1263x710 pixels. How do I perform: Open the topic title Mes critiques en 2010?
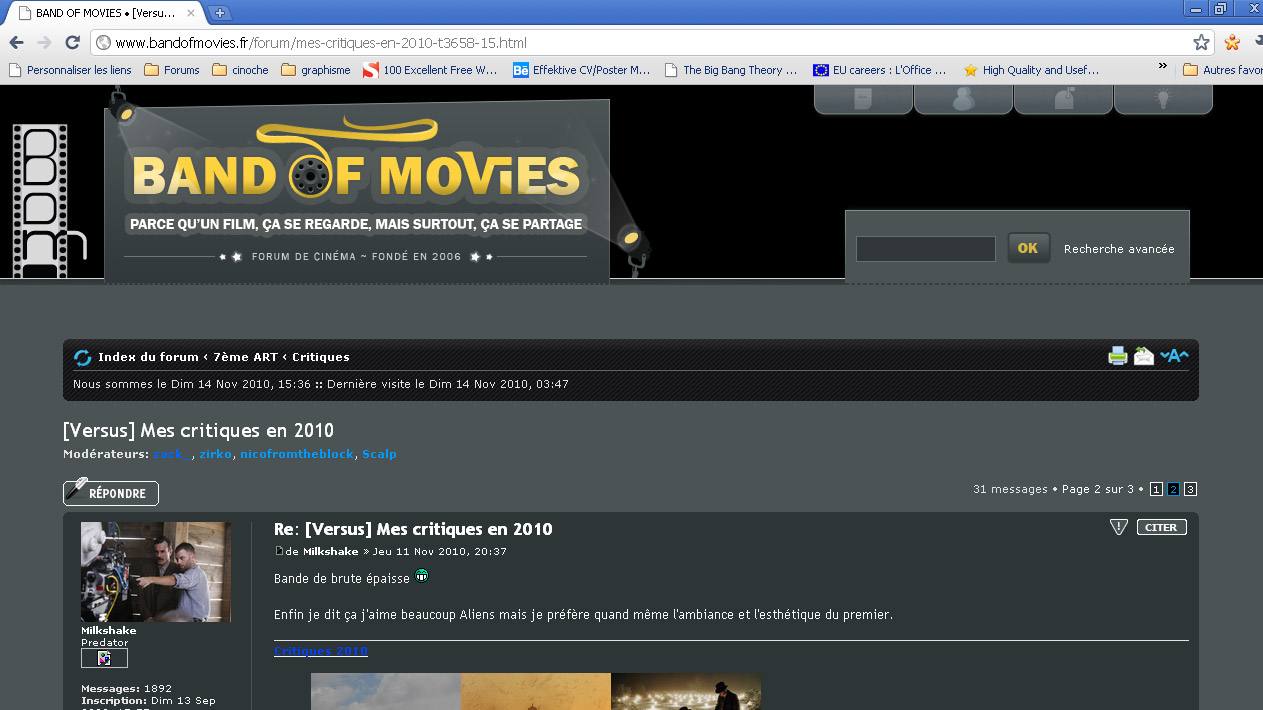point(198,431)
